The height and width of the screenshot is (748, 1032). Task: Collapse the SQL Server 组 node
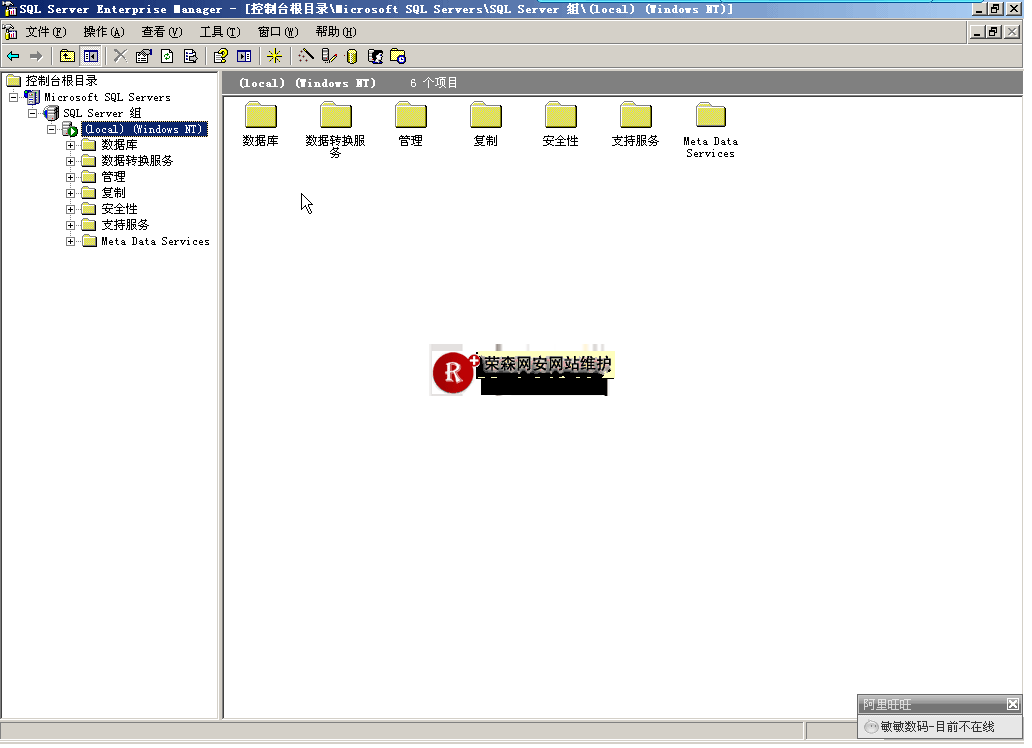coord(33,113)
